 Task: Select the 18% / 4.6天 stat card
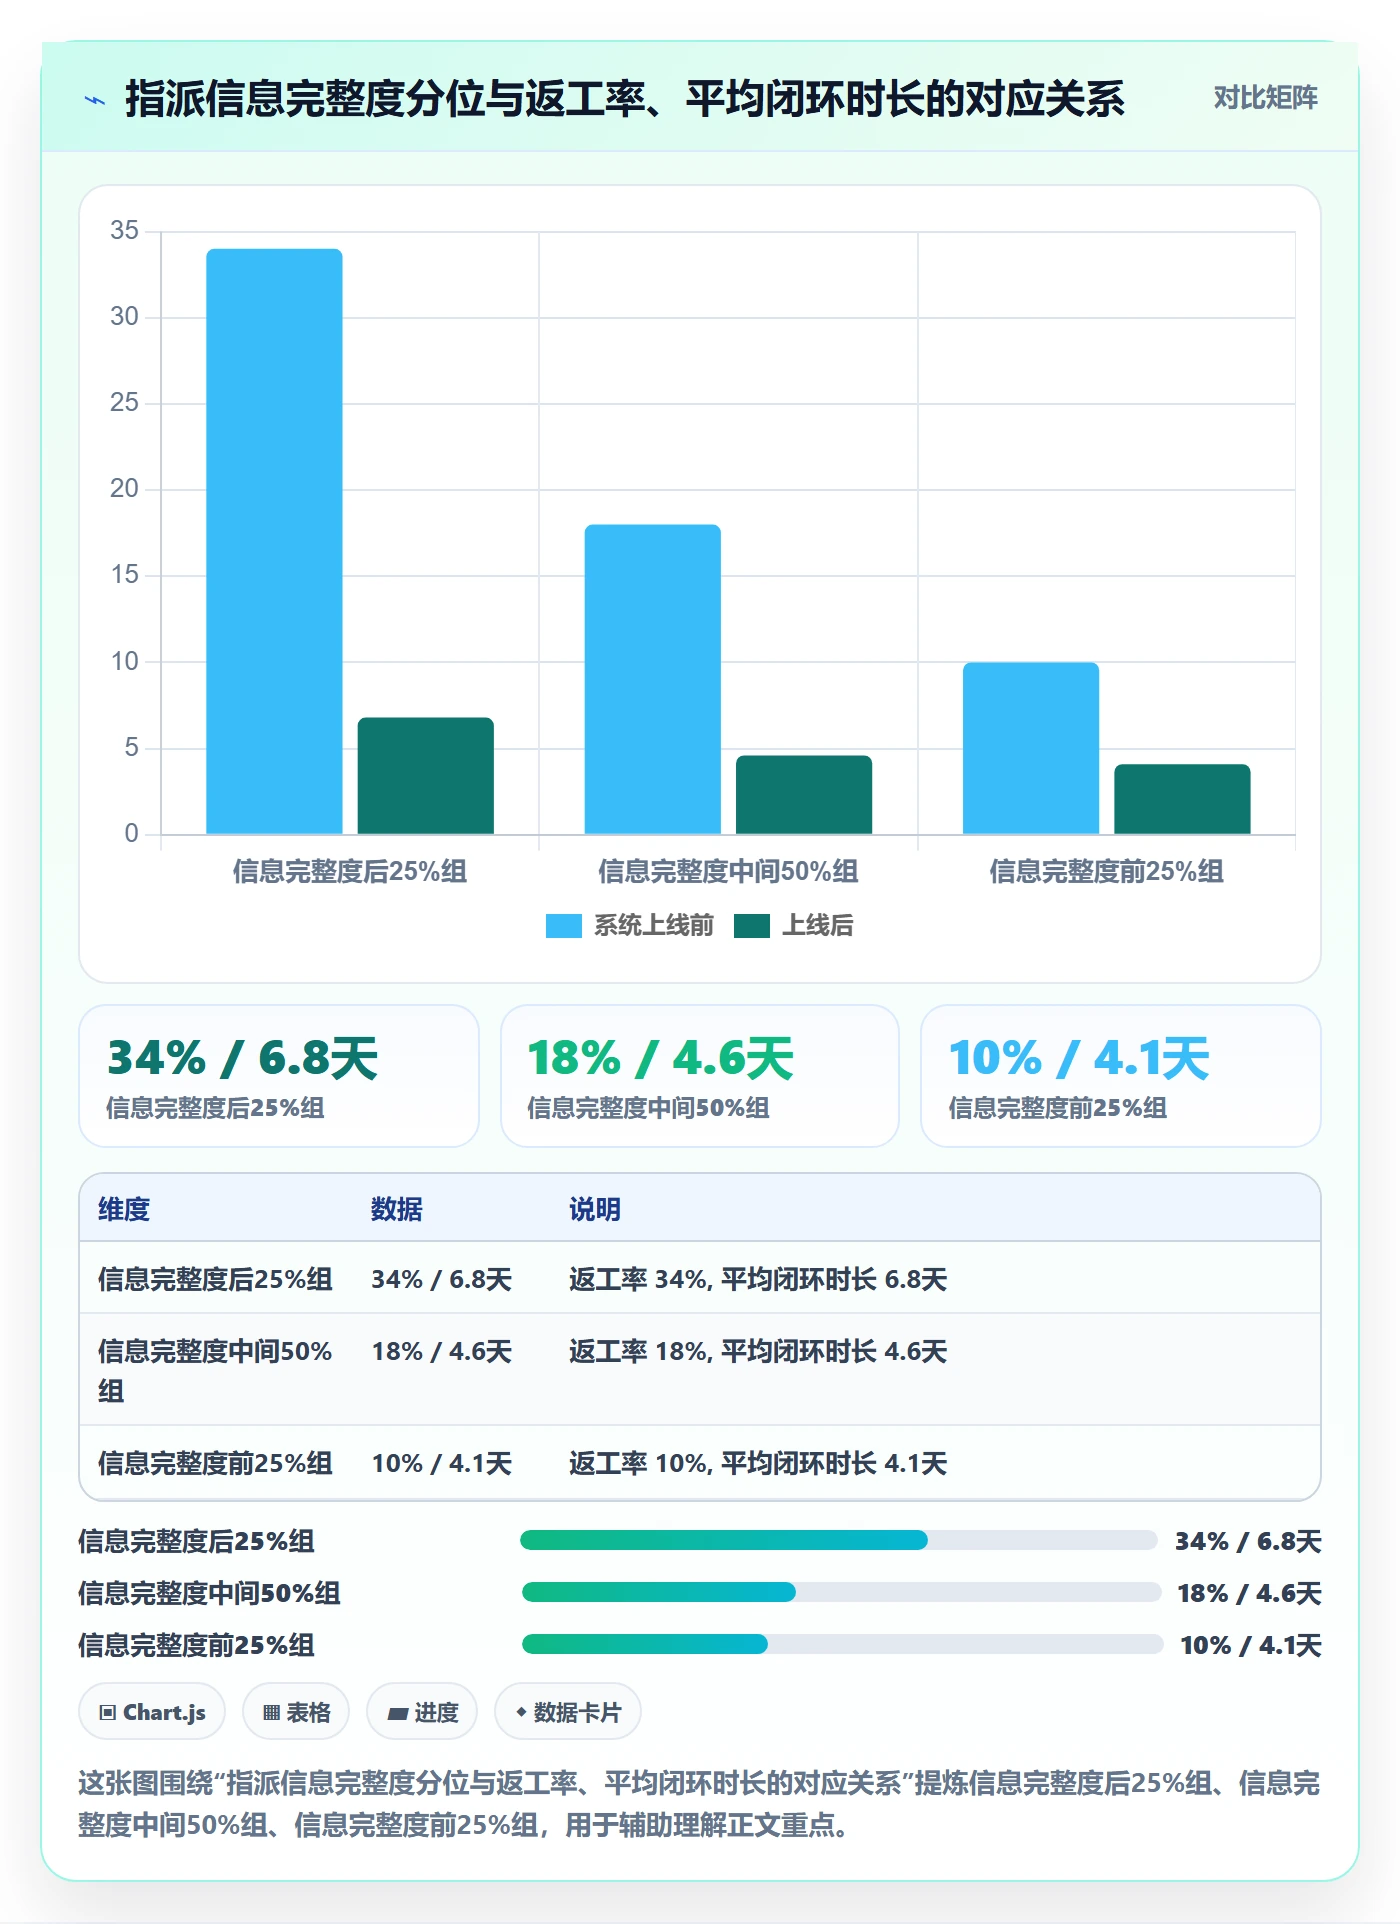click(x=700, y=1076)
